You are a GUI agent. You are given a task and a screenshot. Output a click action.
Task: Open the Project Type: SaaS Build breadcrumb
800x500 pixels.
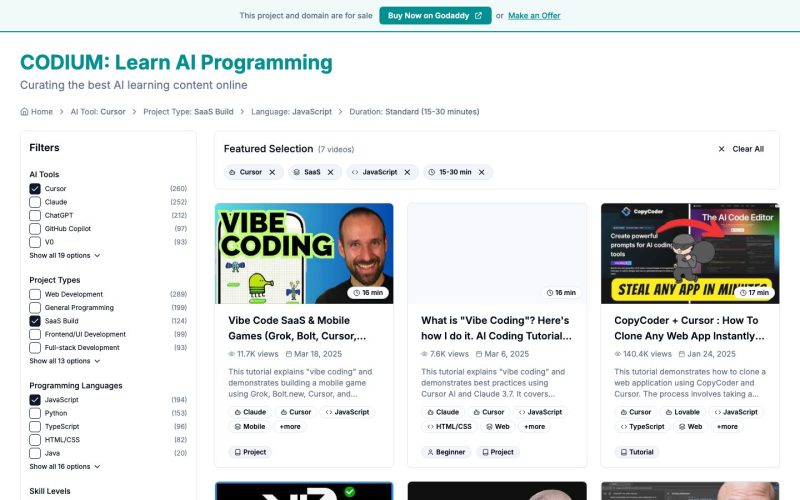[x=188, y=112]
